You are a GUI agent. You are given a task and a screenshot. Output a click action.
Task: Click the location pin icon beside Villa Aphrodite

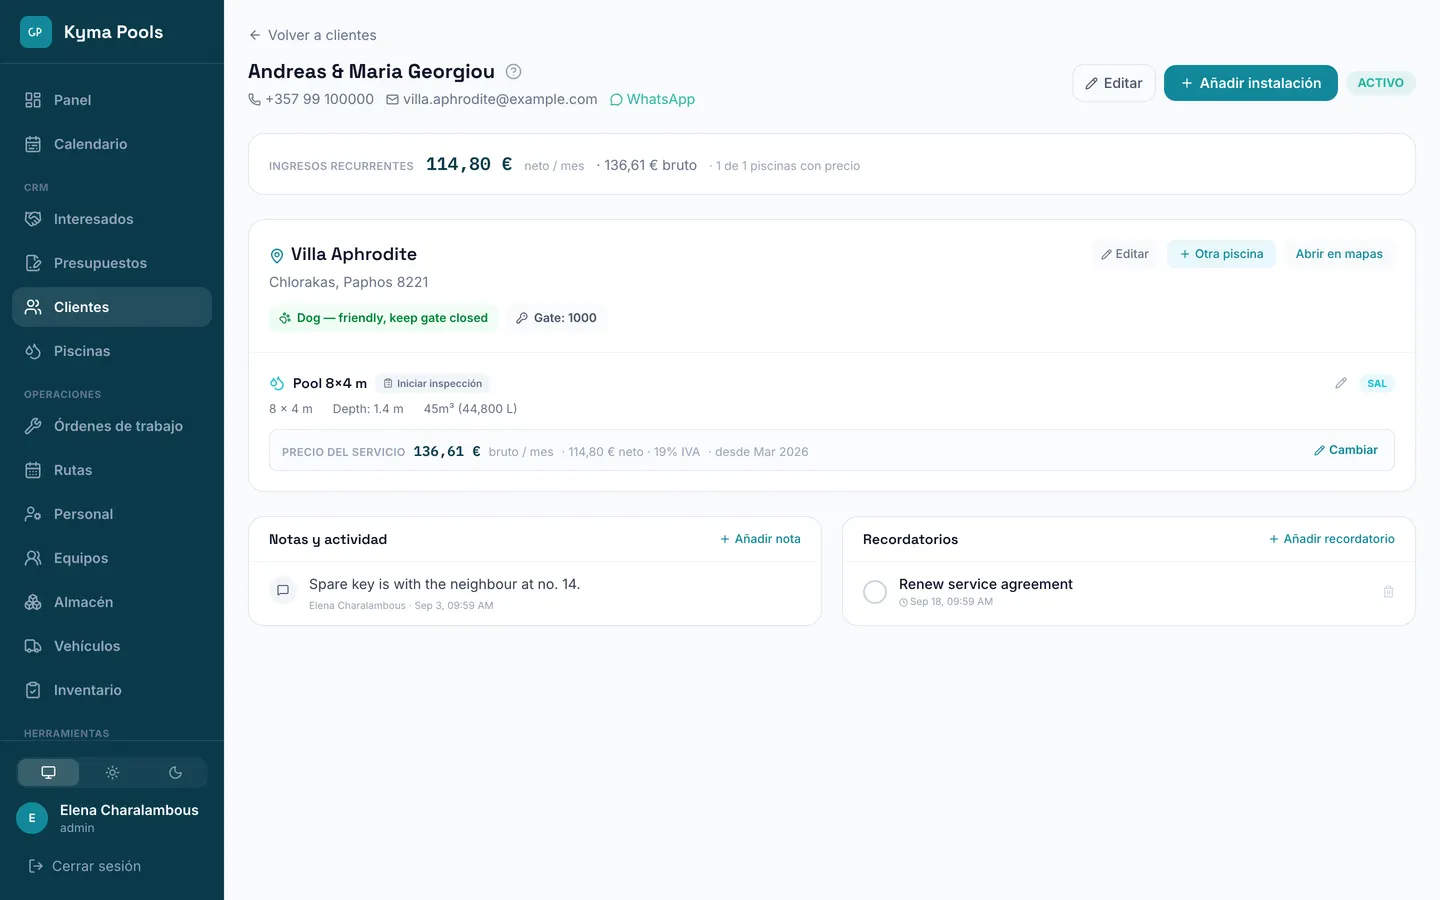277,255
